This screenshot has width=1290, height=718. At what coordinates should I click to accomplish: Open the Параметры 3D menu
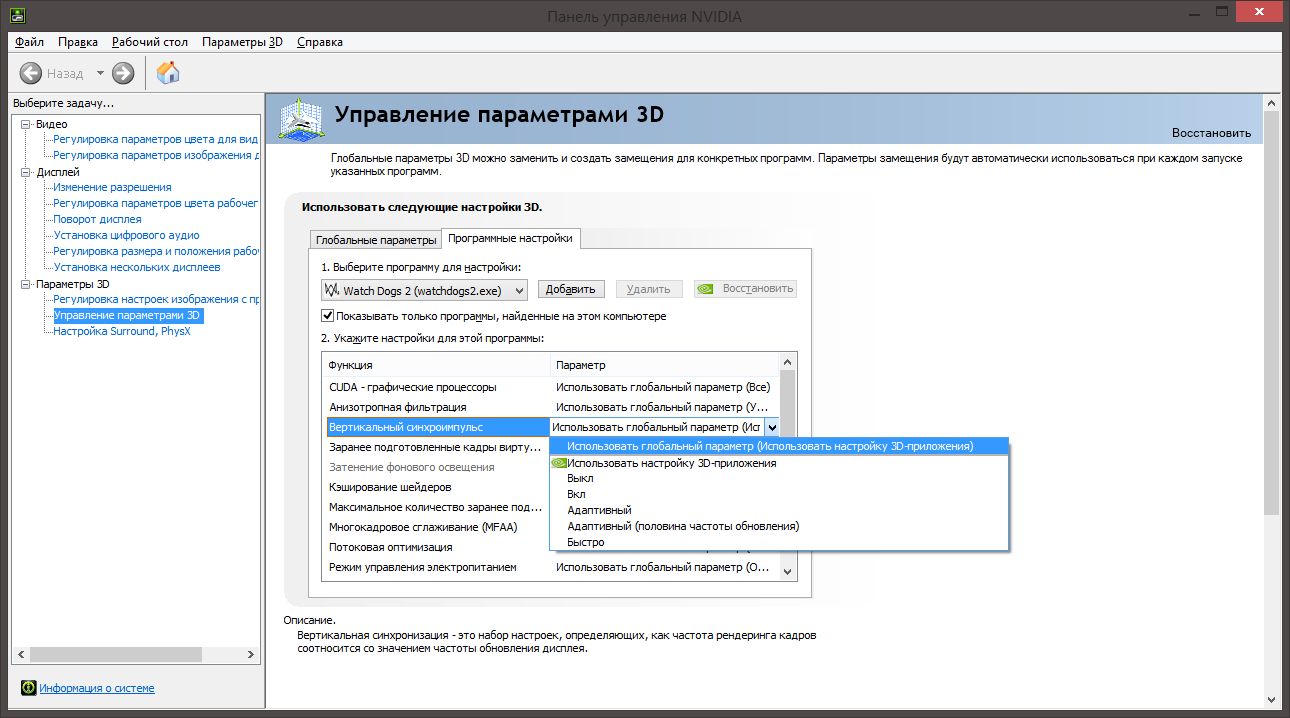243,42
